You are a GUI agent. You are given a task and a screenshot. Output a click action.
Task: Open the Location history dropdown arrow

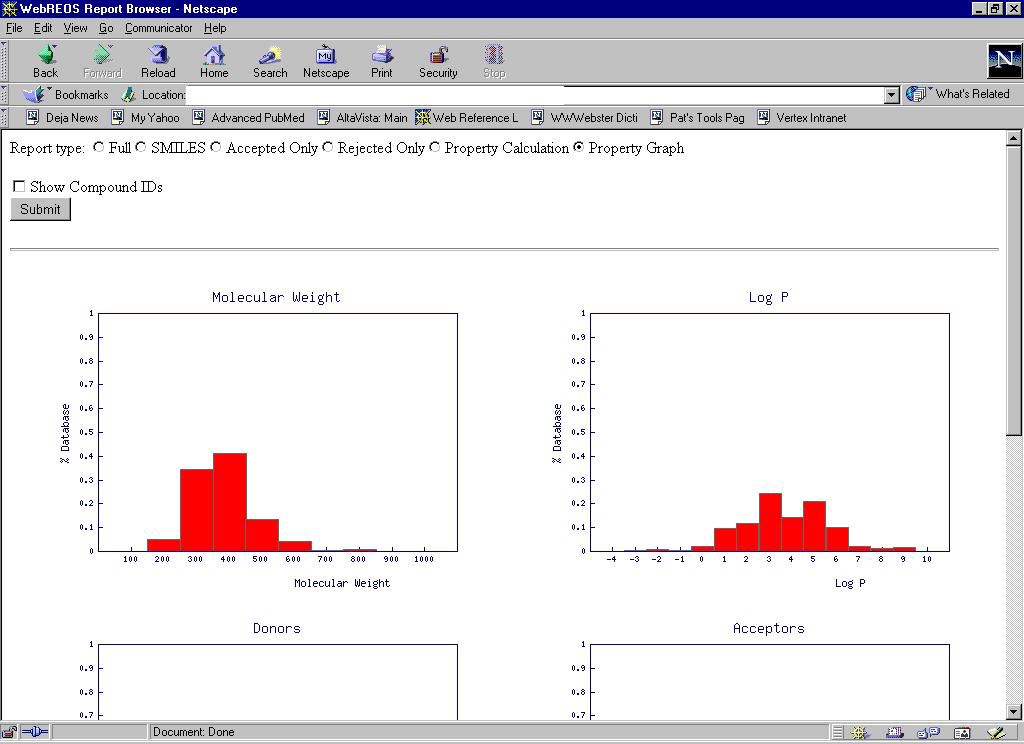892,95
